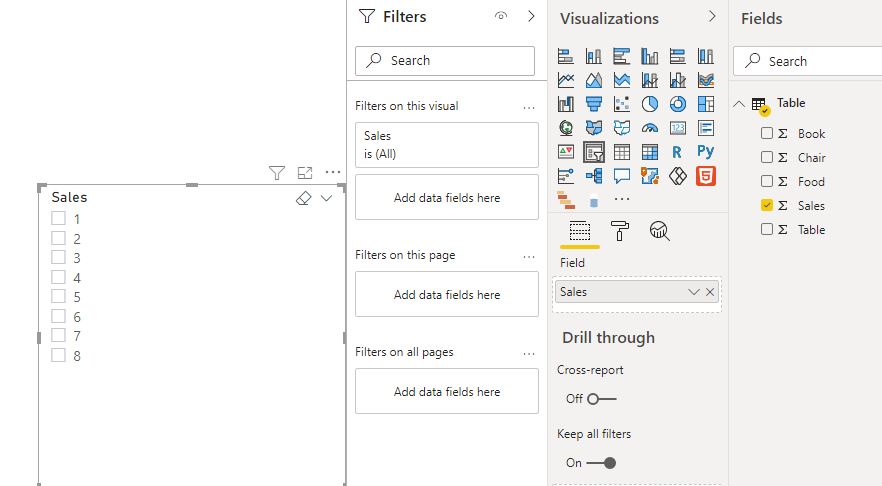Image resolution: width=882 pixels, height=486 pixels.
Task: Click Add data fields for all pages
Action: tap(447, 392)
